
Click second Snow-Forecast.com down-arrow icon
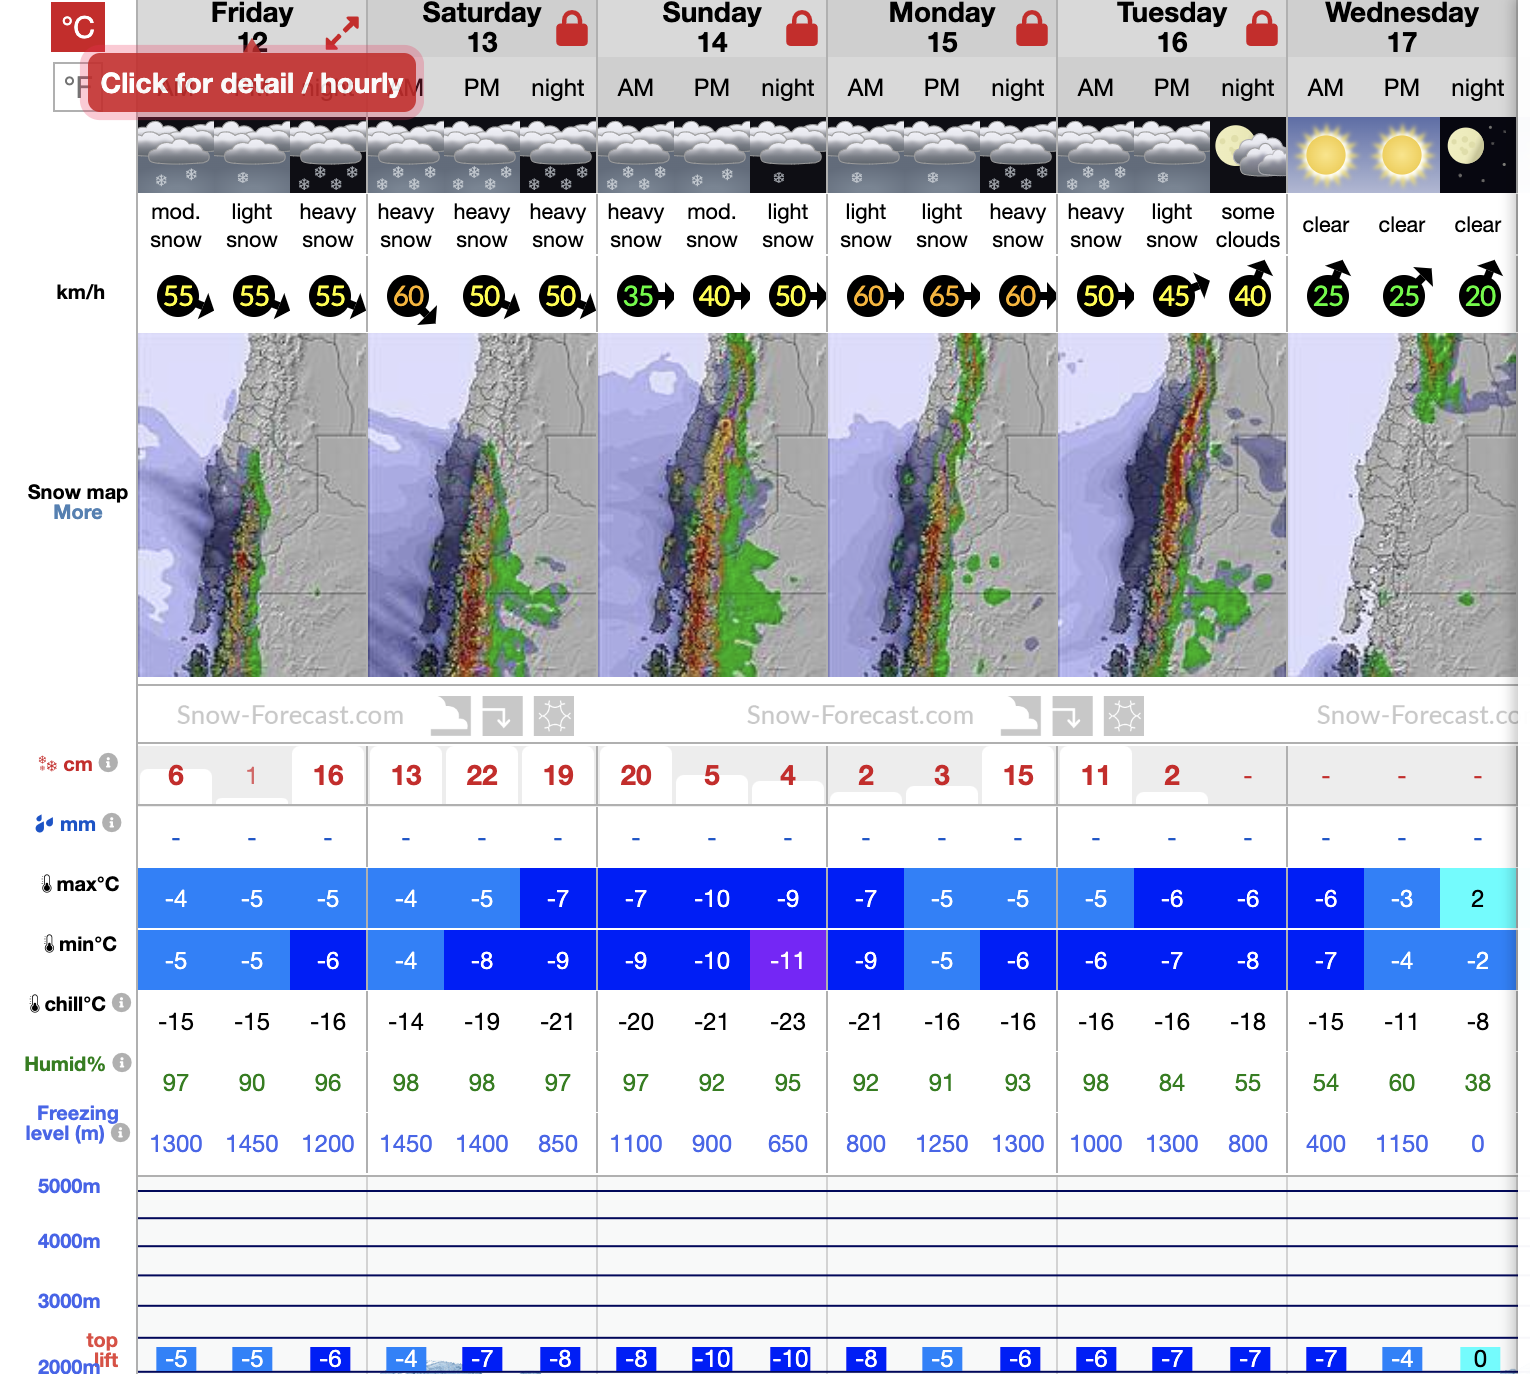coord(1072,716)
